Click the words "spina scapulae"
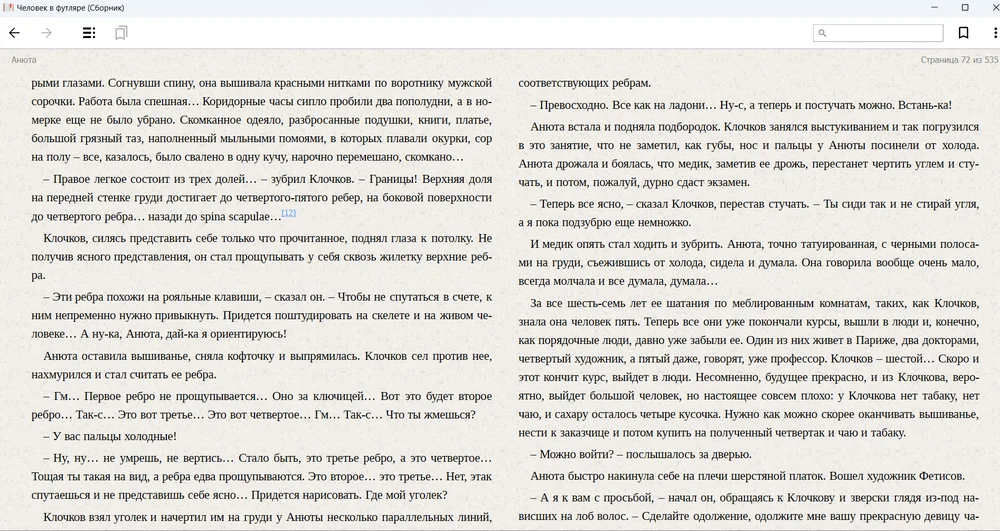This screenshot has height=531, width=1000. (x=235, y=217)
